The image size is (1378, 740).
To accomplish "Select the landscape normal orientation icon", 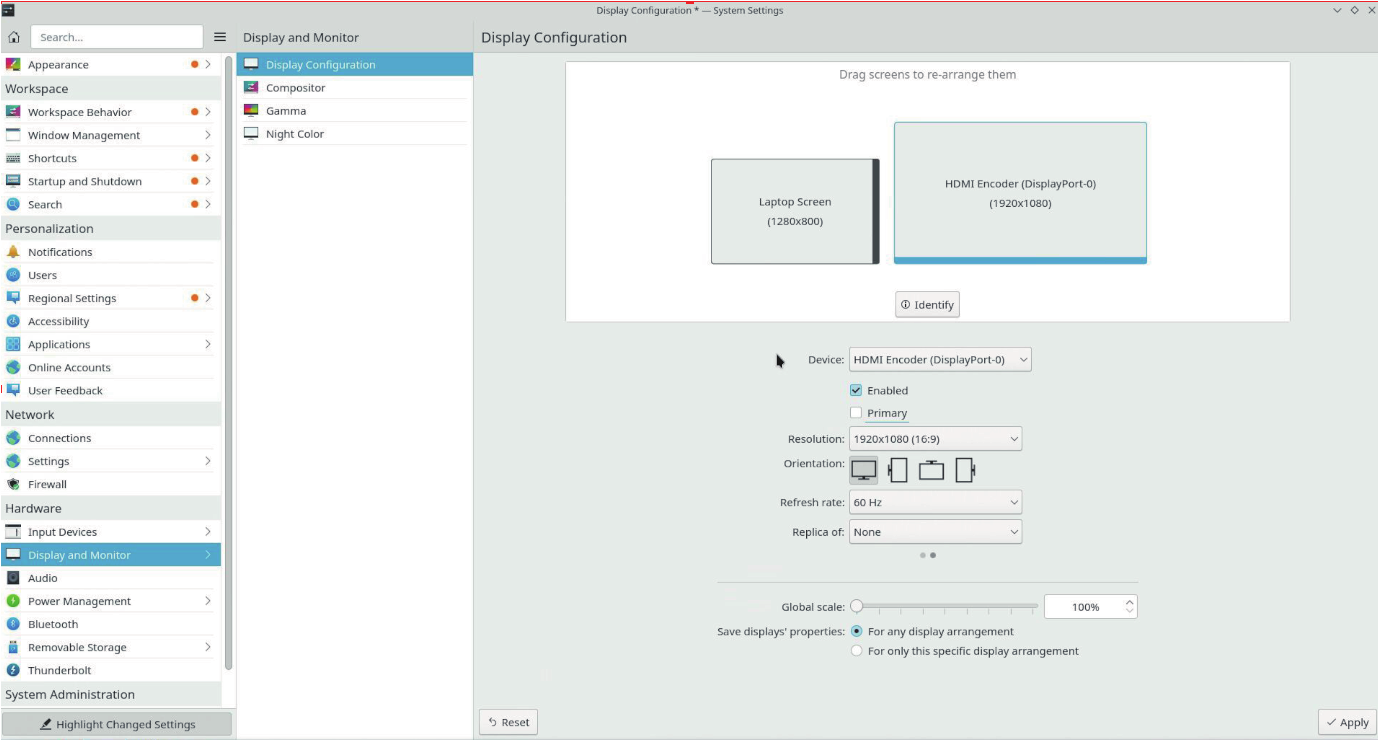I will tap(864, 470).
